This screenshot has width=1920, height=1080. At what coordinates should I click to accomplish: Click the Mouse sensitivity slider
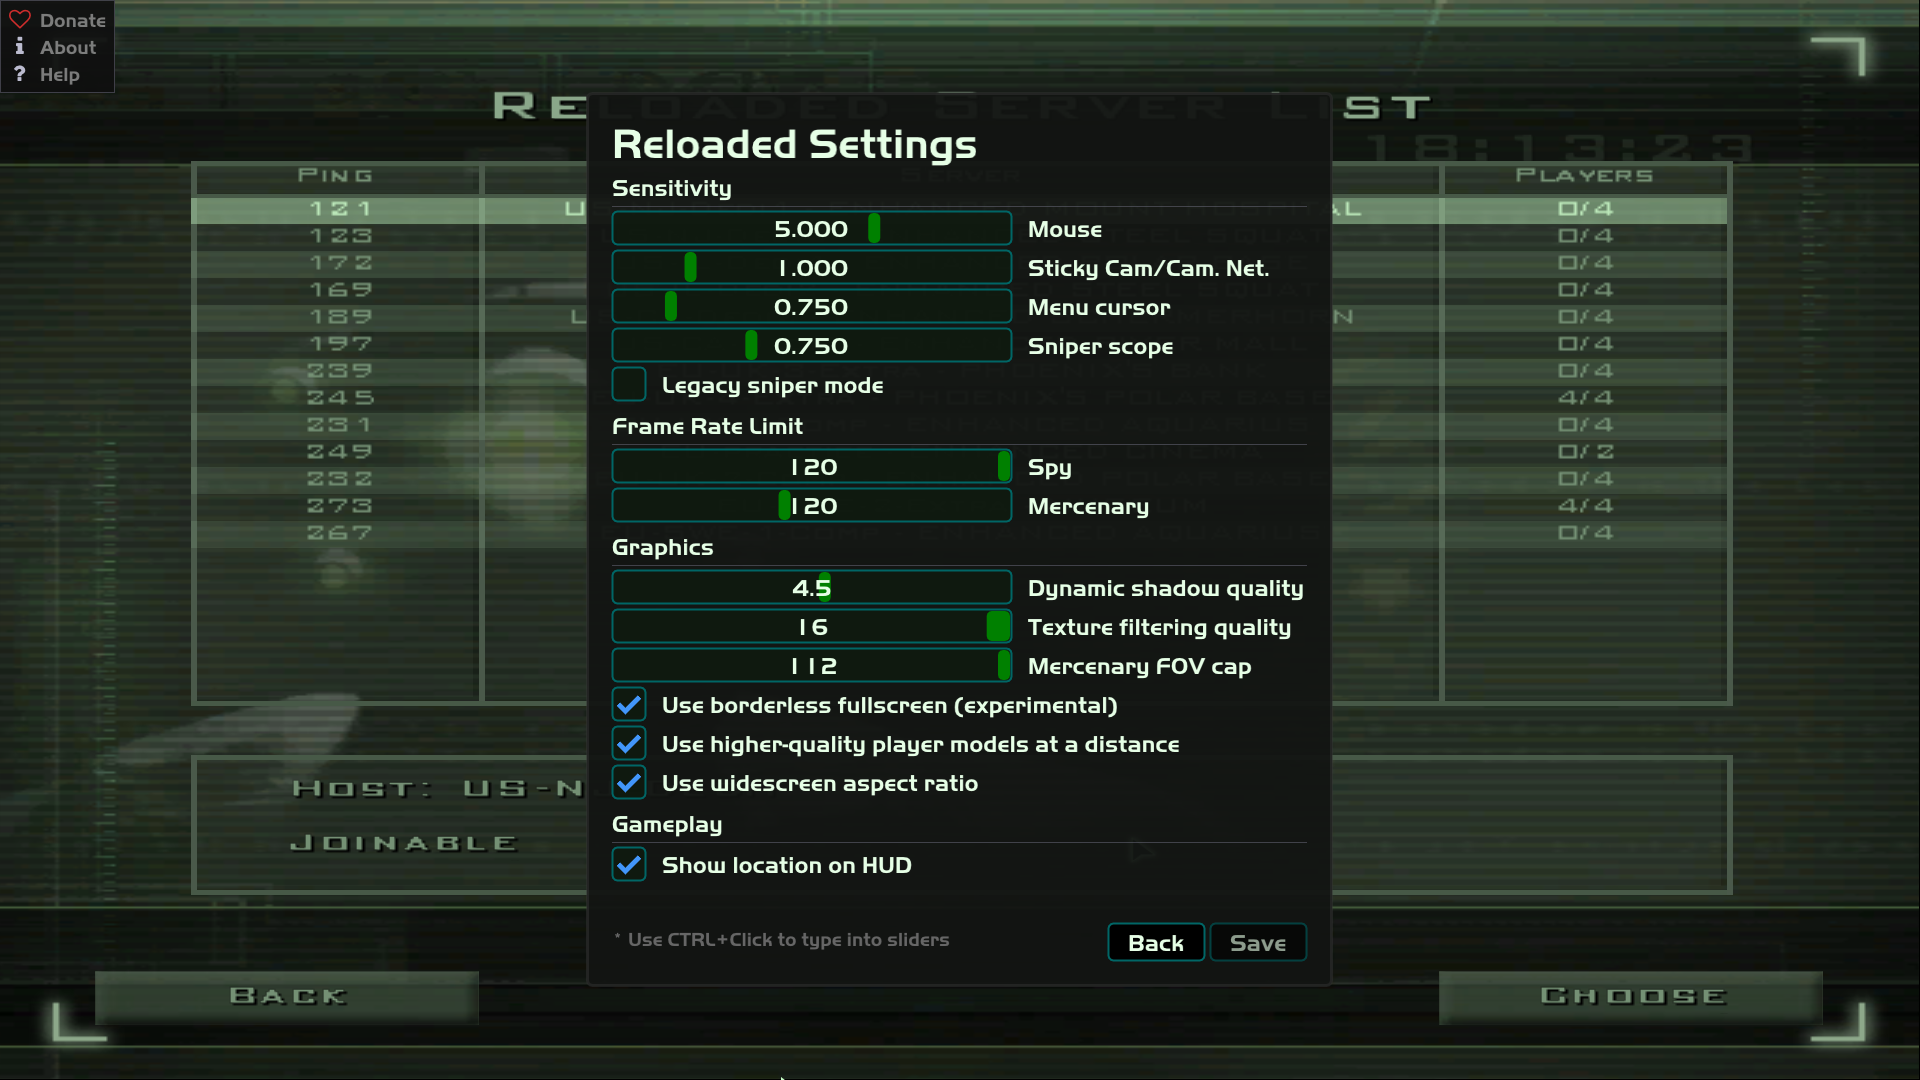812,229
